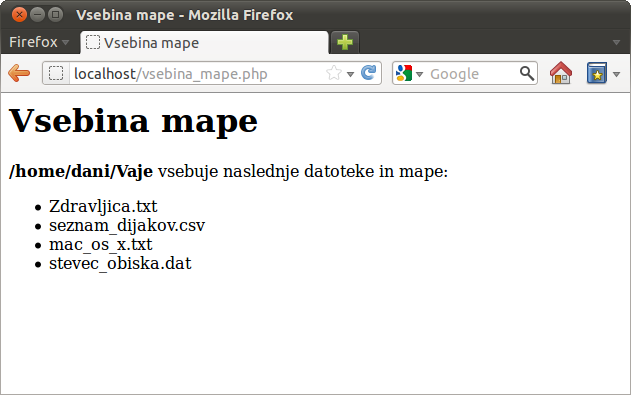Click the site identity icon in URL bar
631x395 pixels.
(56, 74)
